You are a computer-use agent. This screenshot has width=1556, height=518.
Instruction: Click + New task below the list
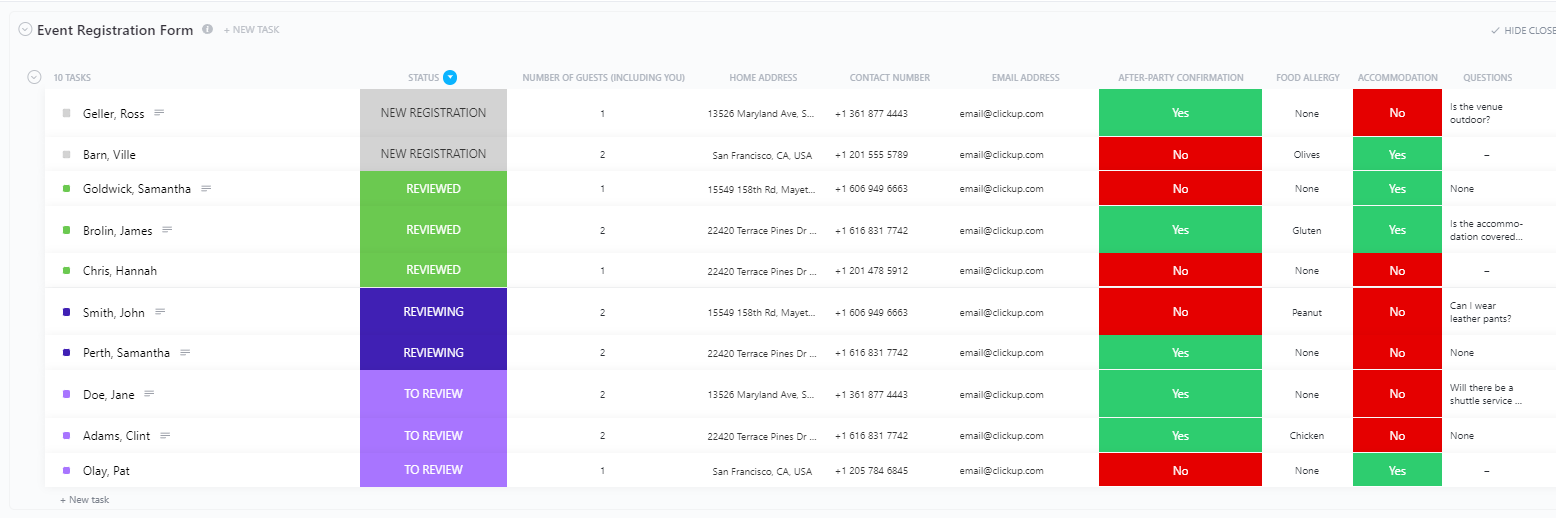tap(85, 499)
